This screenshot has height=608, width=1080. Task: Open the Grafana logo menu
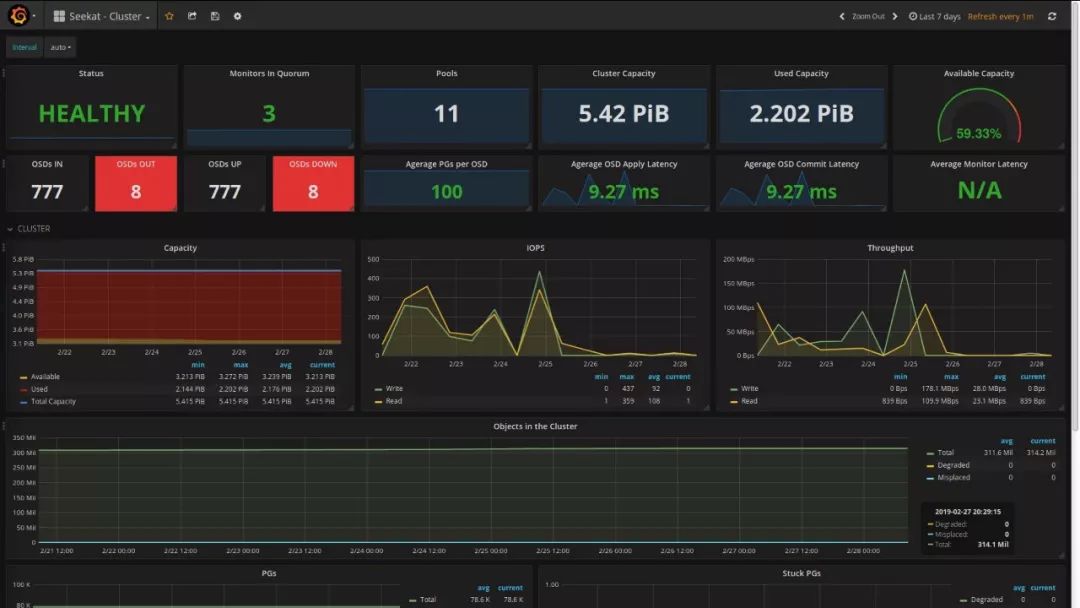(x=20, y=15)
